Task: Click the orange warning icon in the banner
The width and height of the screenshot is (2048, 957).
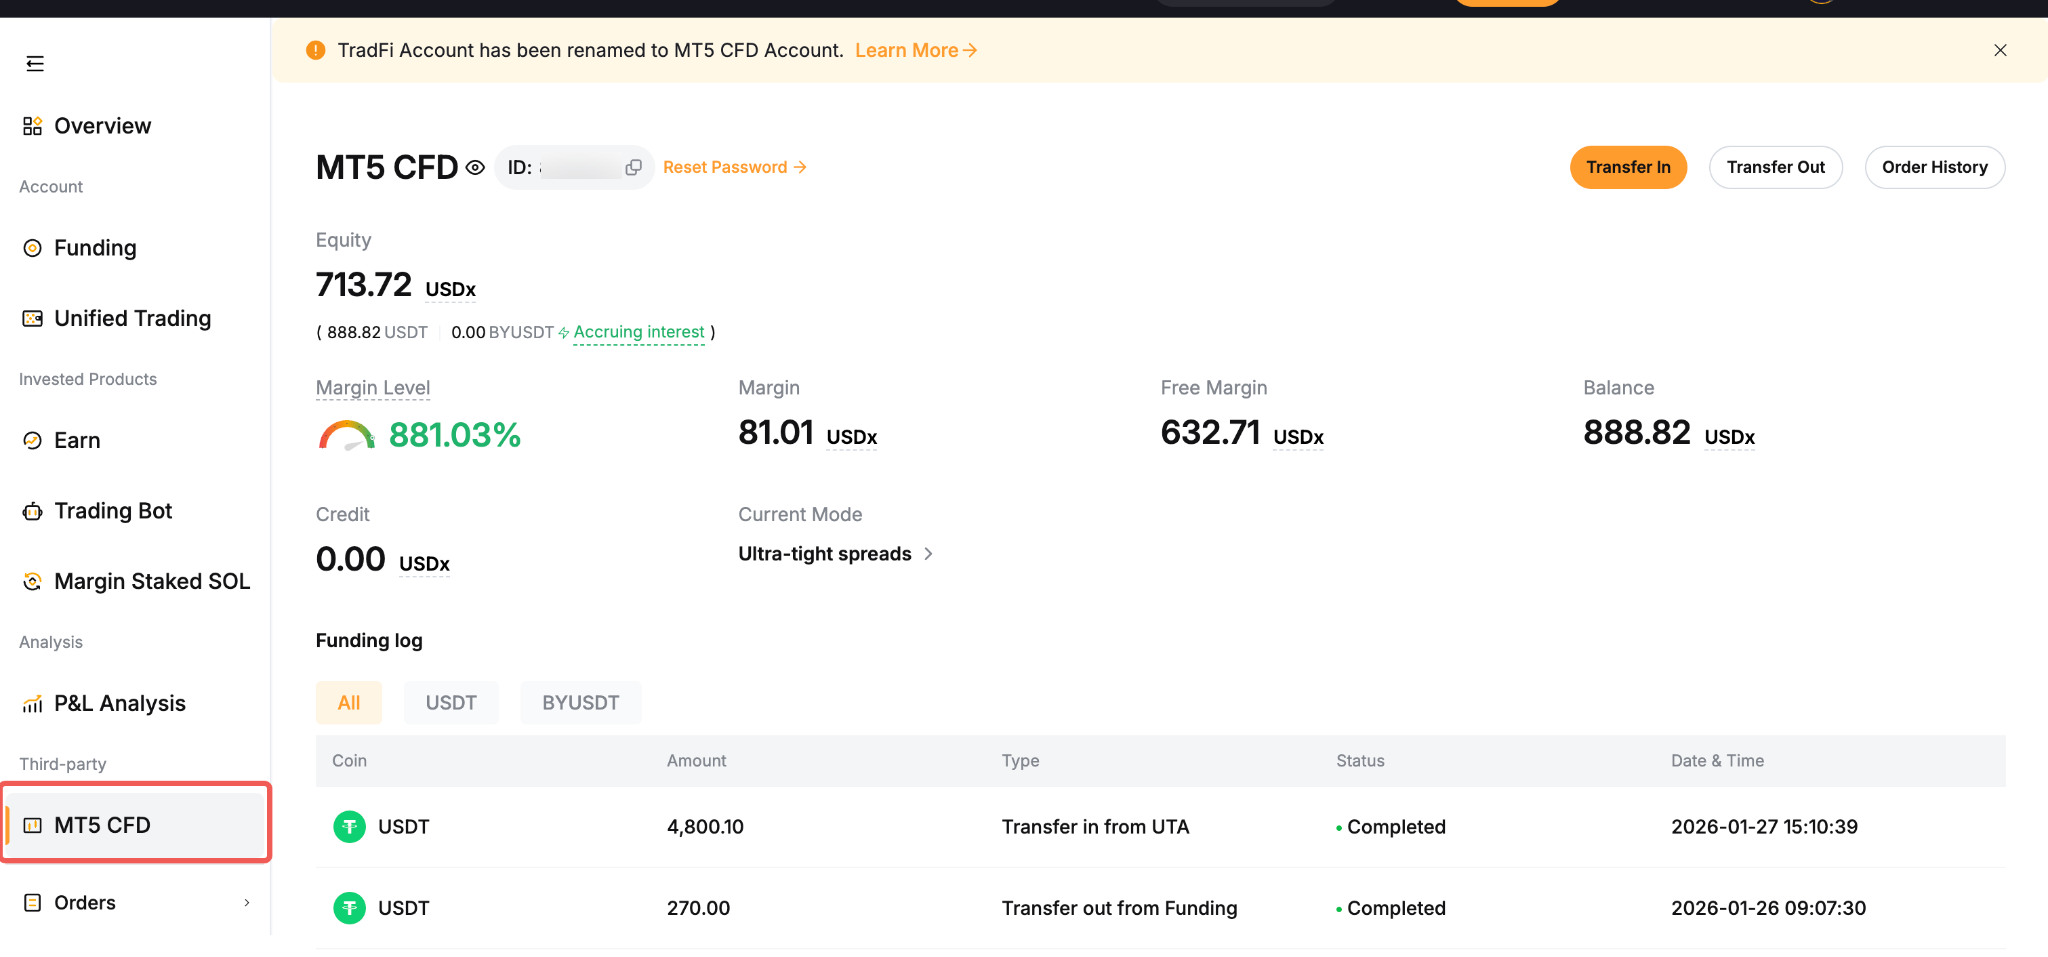Action: tap(316, 50)
